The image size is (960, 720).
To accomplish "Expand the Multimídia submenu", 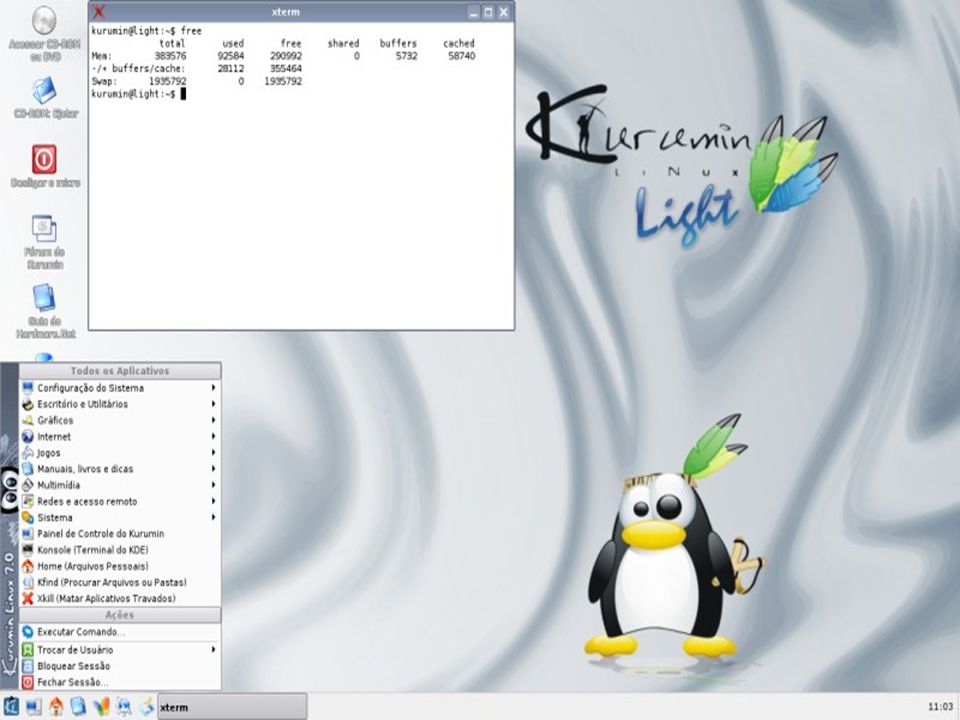I will [x=120, y=485].
